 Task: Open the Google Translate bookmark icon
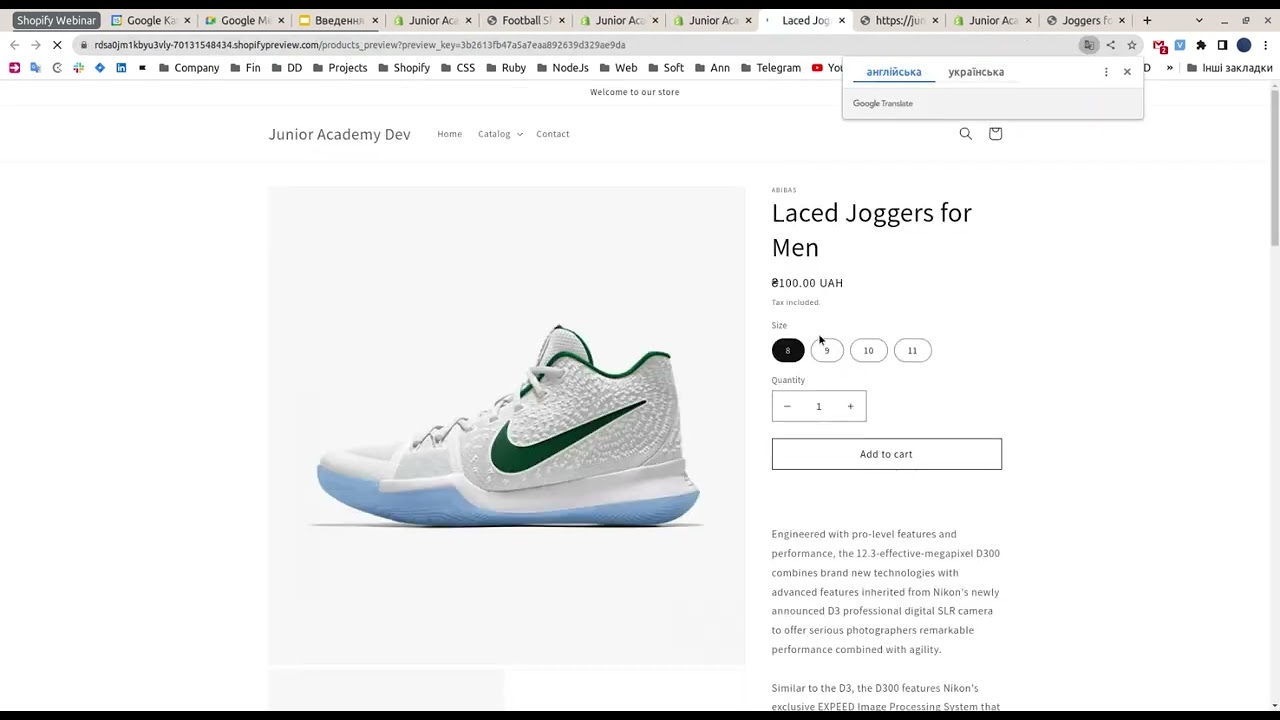[x=36, y=68]
